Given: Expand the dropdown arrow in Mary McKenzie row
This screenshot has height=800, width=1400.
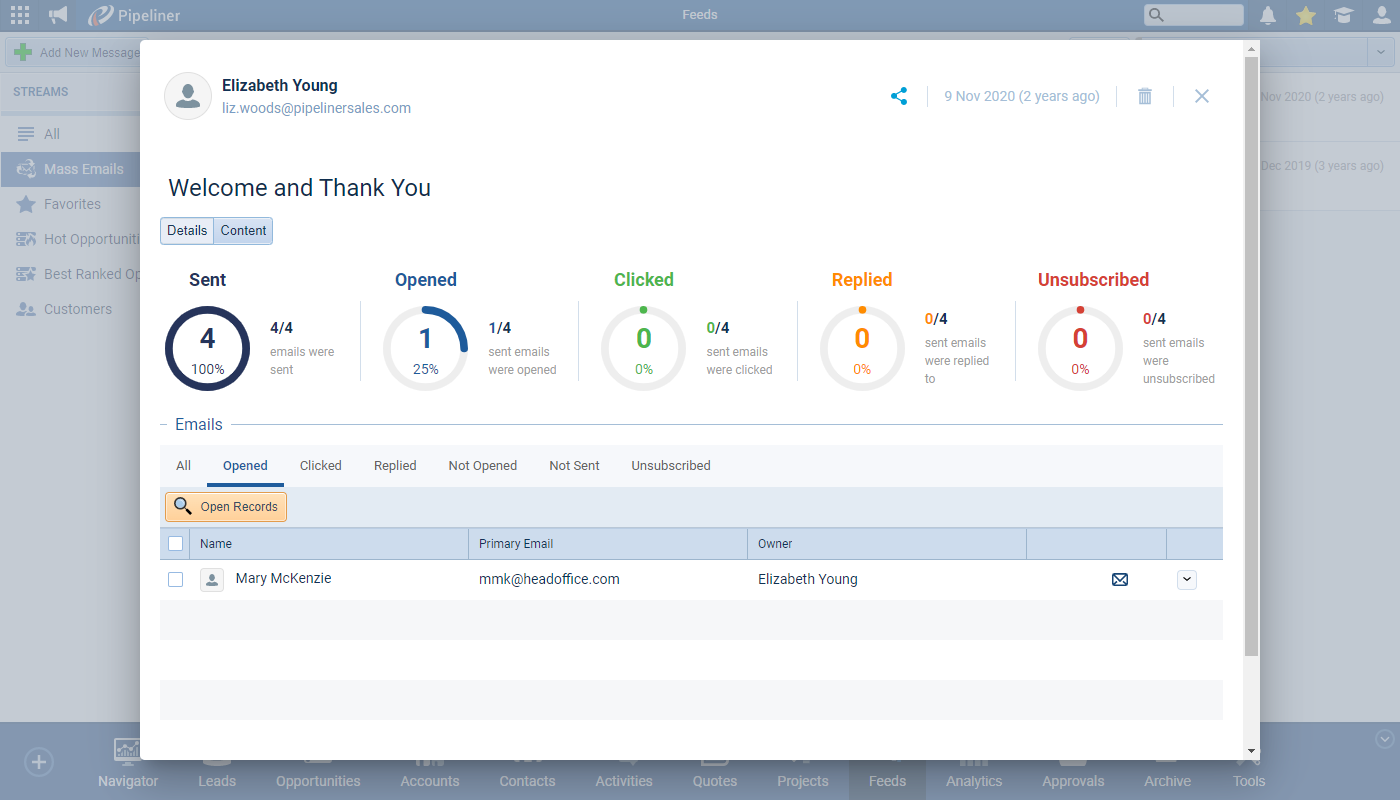Looking at the screenshot, I should coord(1187,579).
